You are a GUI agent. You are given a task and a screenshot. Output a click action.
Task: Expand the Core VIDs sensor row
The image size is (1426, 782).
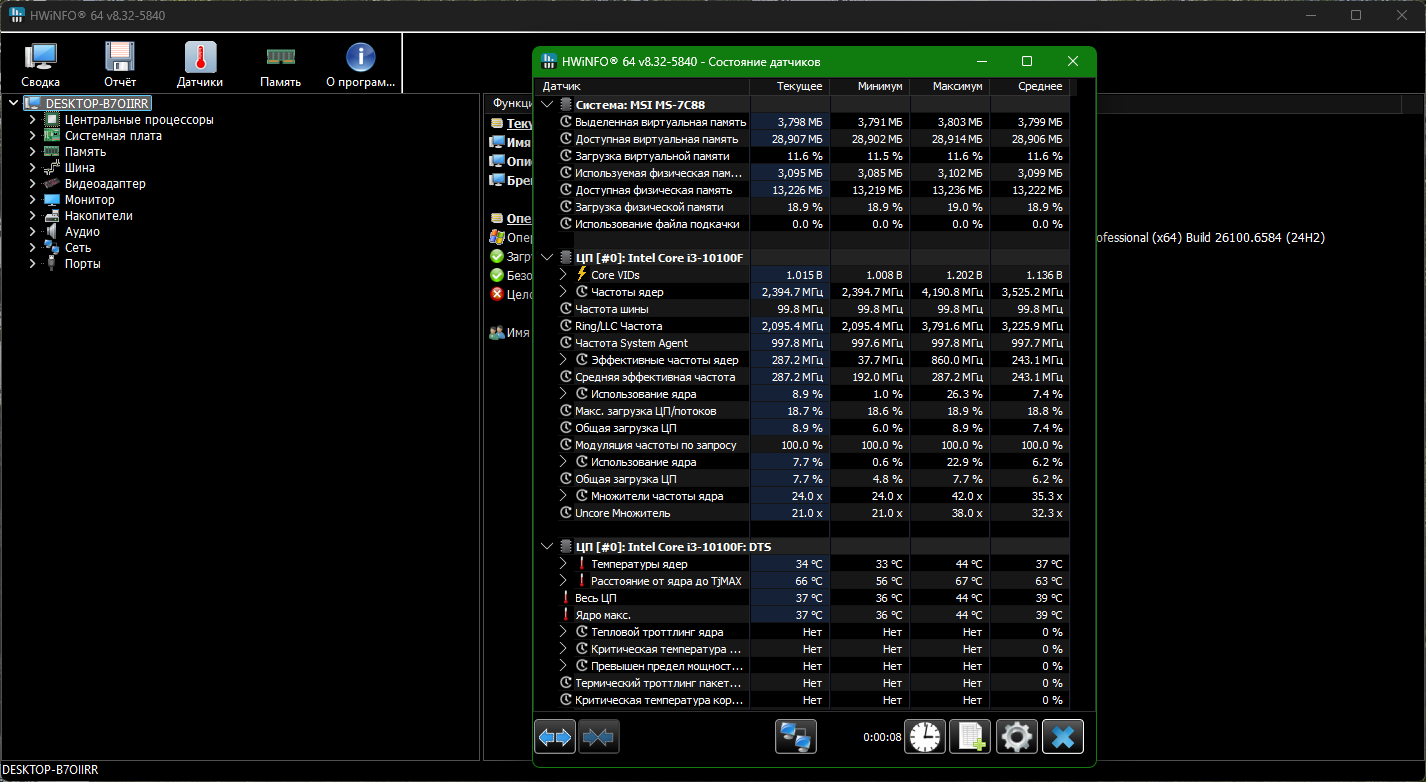pos(563,274)
